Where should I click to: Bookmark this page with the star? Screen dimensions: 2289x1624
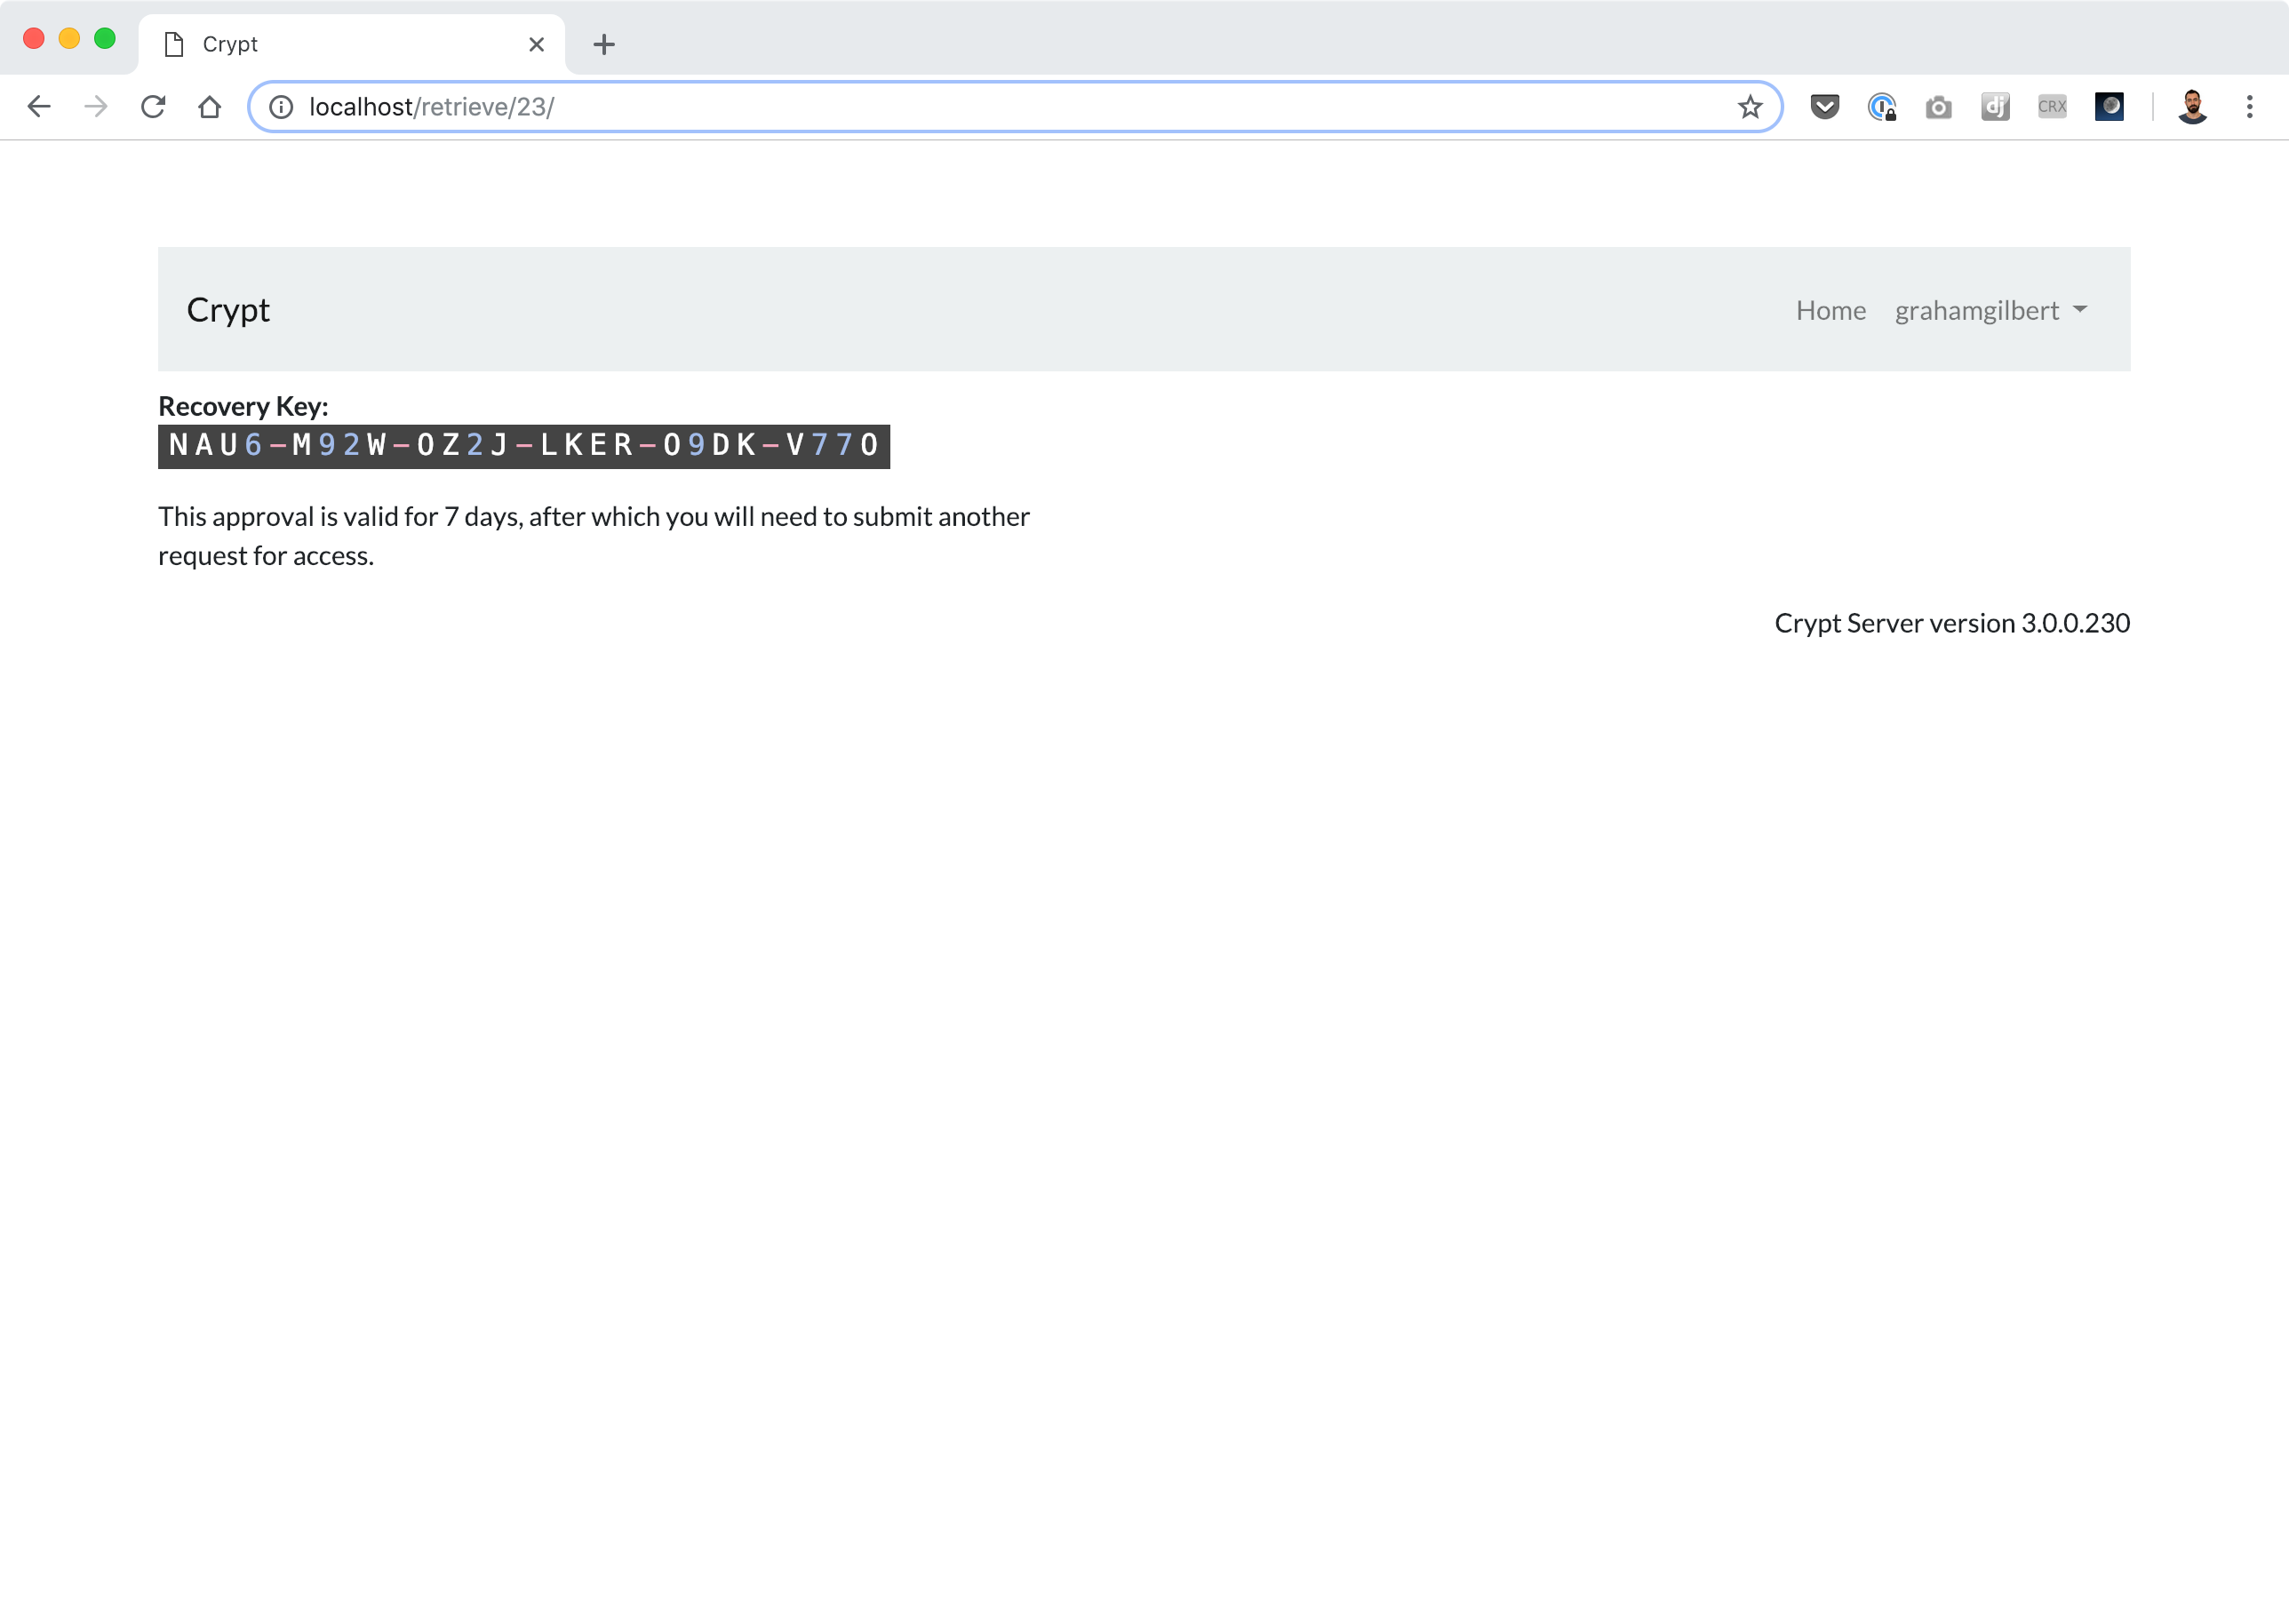[1749, 107]
